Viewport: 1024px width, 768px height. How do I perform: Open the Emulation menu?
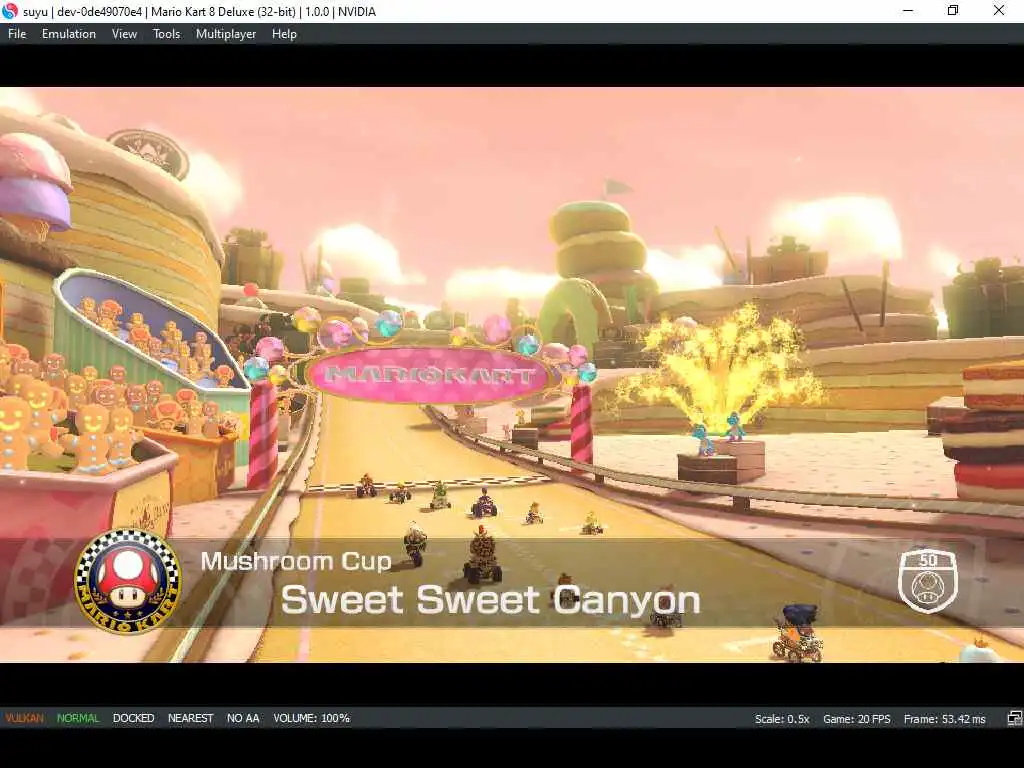[69, 34]
